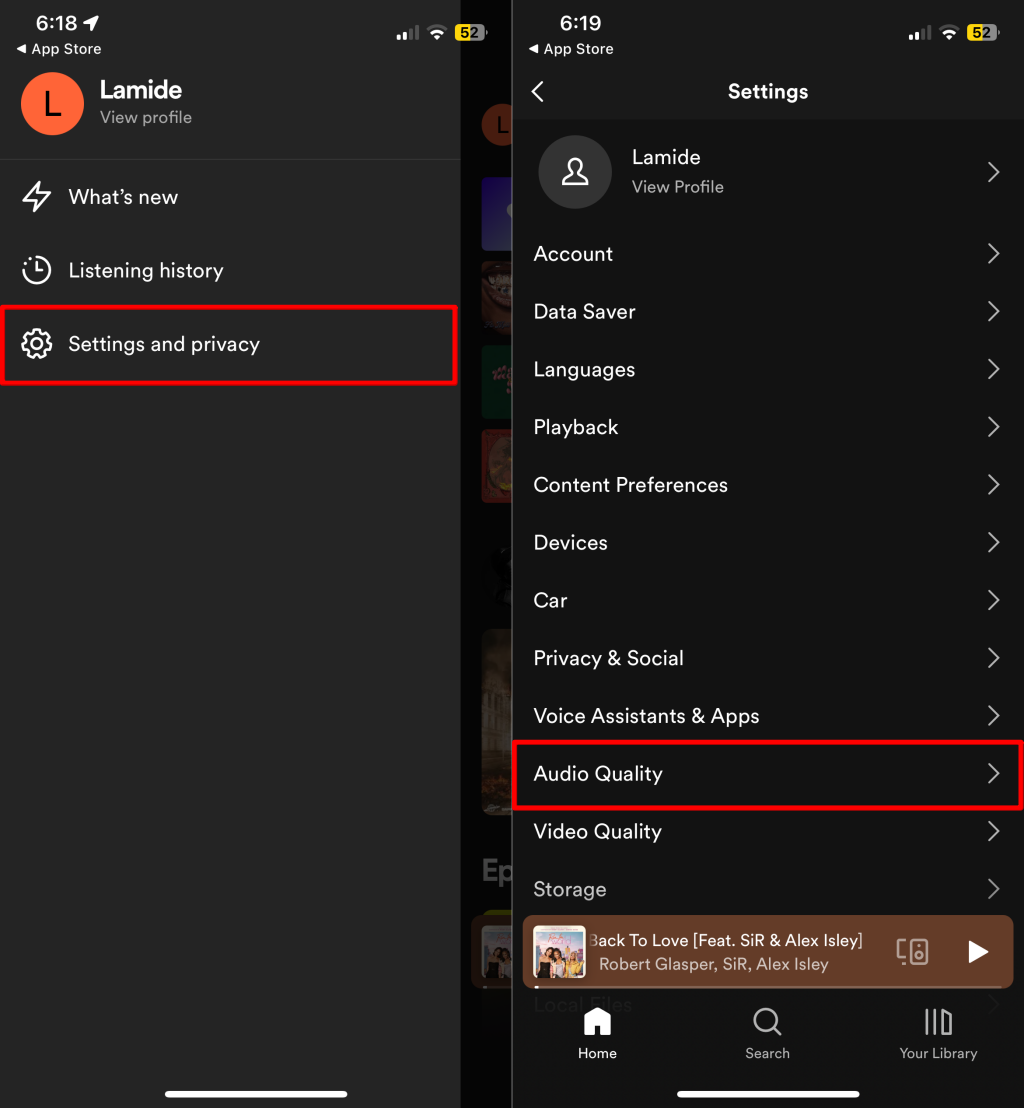Go to Your Library tab
The height and width of the screenshot is (1108, 1024).
tap(938, 1035)
